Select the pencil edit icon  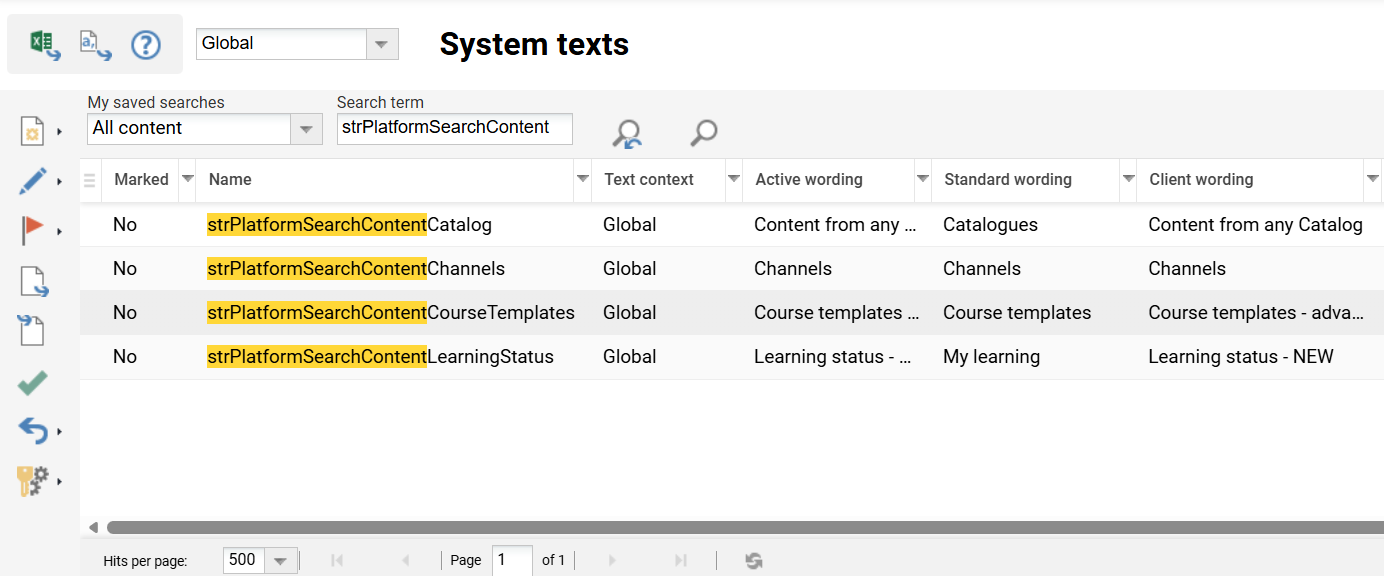[x=31, y=180]
